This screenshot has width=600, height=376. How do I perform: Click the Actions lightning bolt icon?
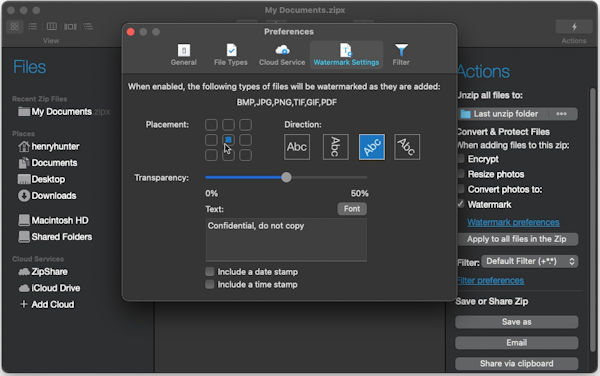(x=574, y=27)
